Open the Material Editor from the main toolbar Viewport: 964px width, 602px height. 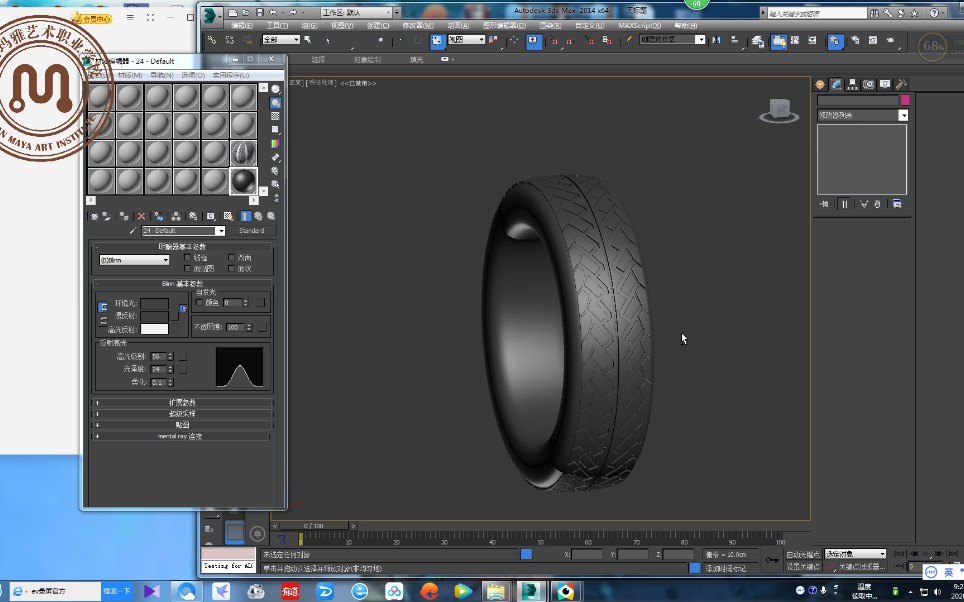(836, 42)
